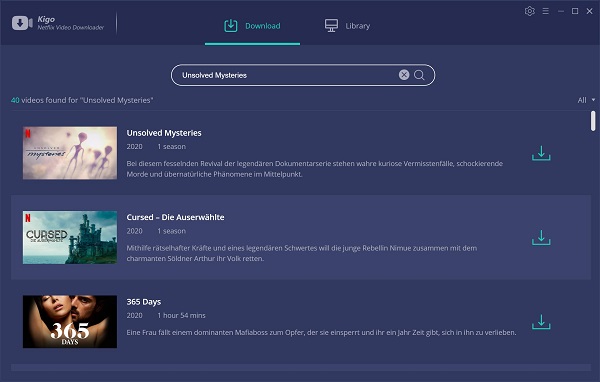Viewport: 600px width, 382px height.
Task: Clear the search field with the X icon
Action: [404, 75]
